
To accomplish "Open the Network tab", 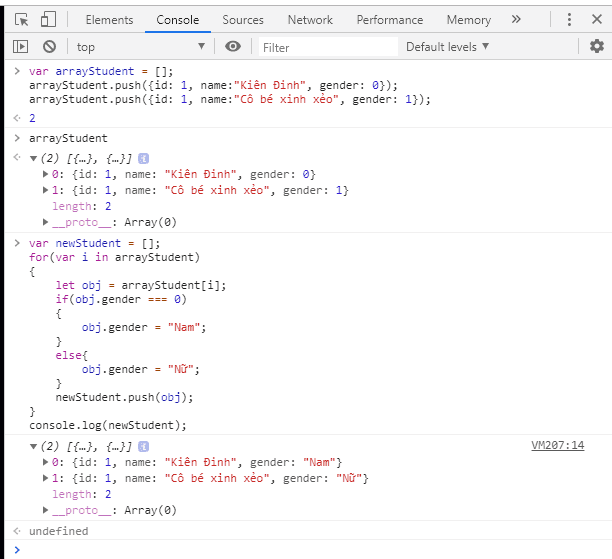I will click(x=310, y=20).
